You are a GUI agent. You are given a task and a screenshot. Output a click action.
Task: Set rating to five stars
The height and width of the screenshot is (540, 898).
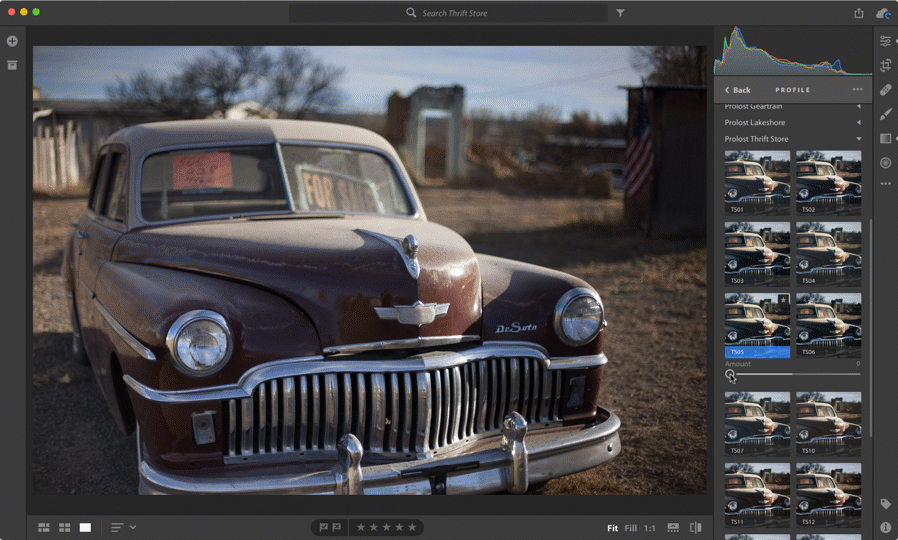412,527
